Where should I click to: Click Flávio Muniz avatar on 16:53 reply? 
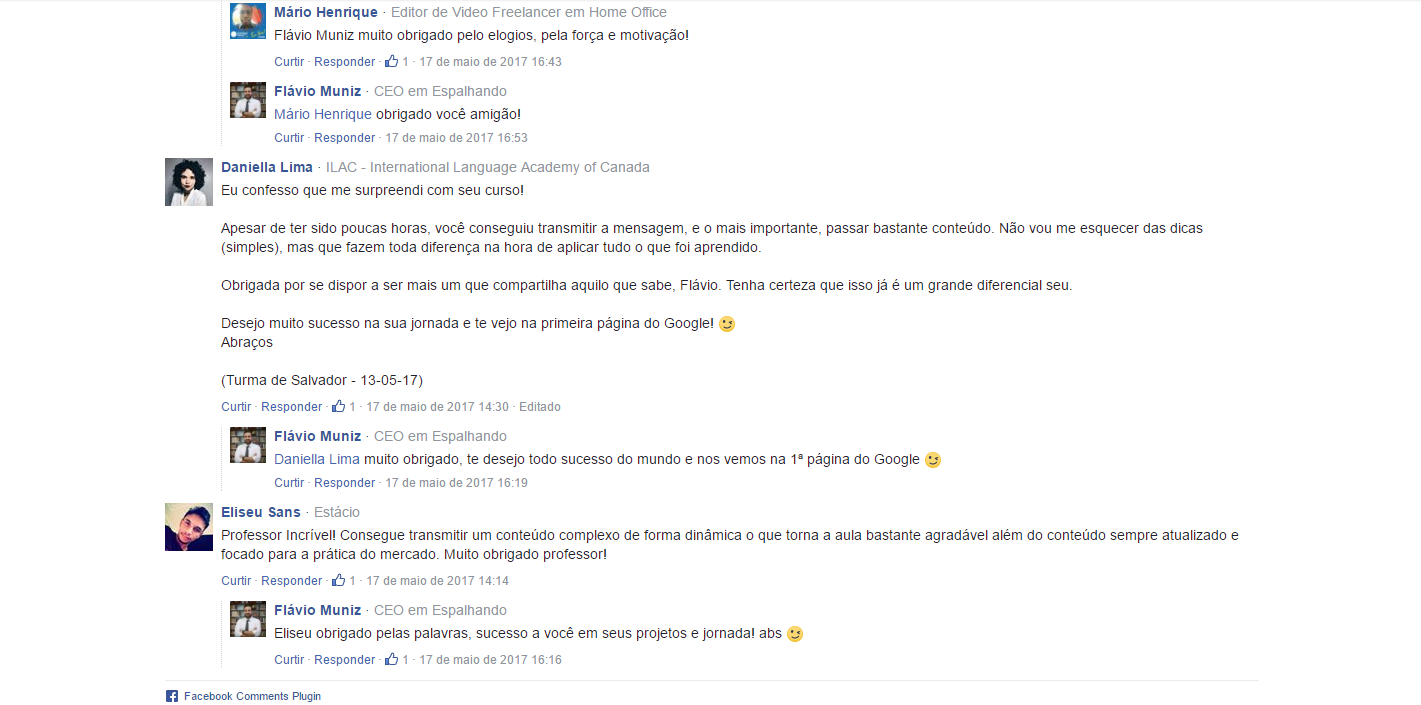pos(248,100)
